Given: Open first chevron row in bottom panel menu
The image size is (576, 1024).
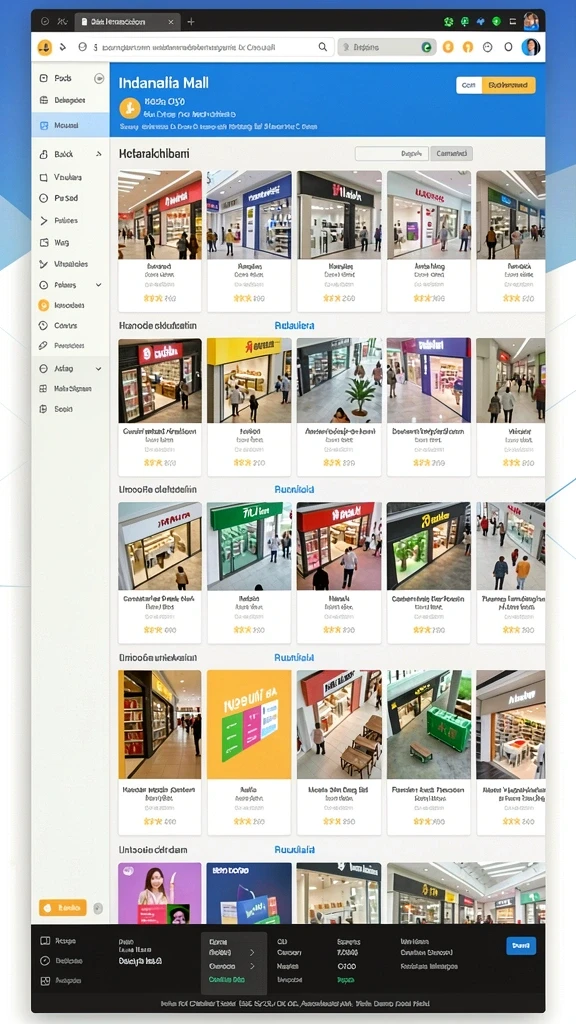Looking at the screenshot, I should tap(232, 953).
